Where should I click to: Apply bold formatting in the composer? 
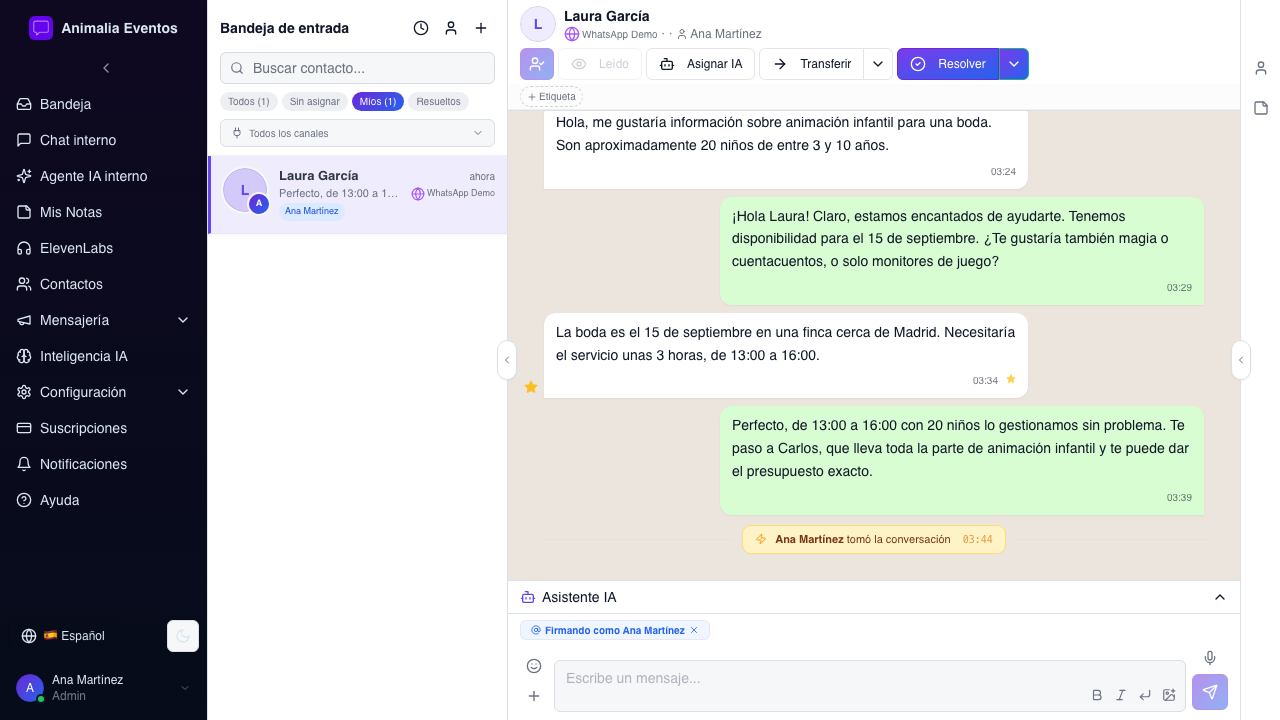[1097, 695]
